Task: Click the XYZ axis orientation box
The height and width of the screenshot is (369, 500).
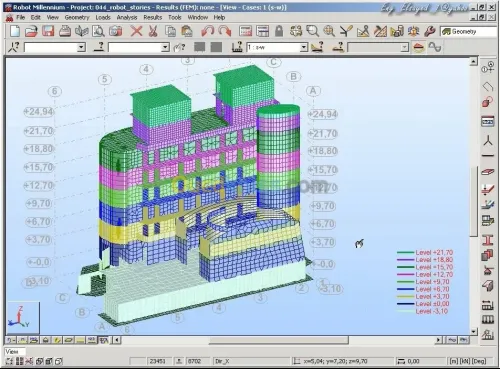Action: [23, 318]
